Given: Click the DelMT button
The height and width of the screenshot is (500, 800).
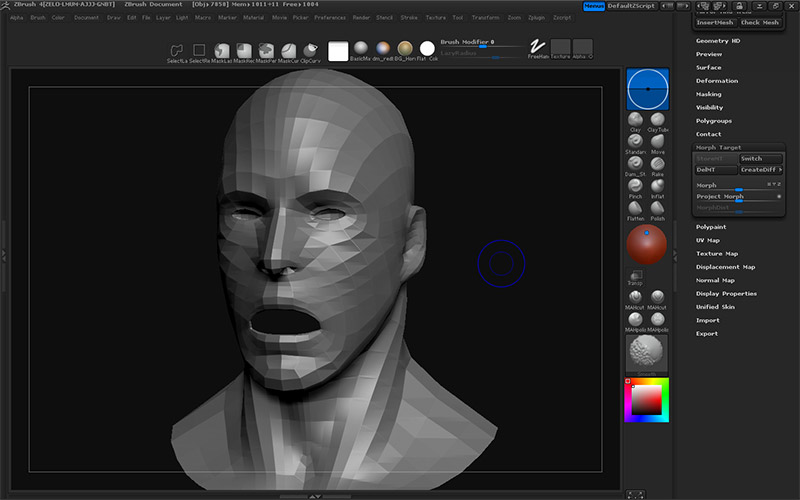Looking at the screenshot, I should [715, 170].
